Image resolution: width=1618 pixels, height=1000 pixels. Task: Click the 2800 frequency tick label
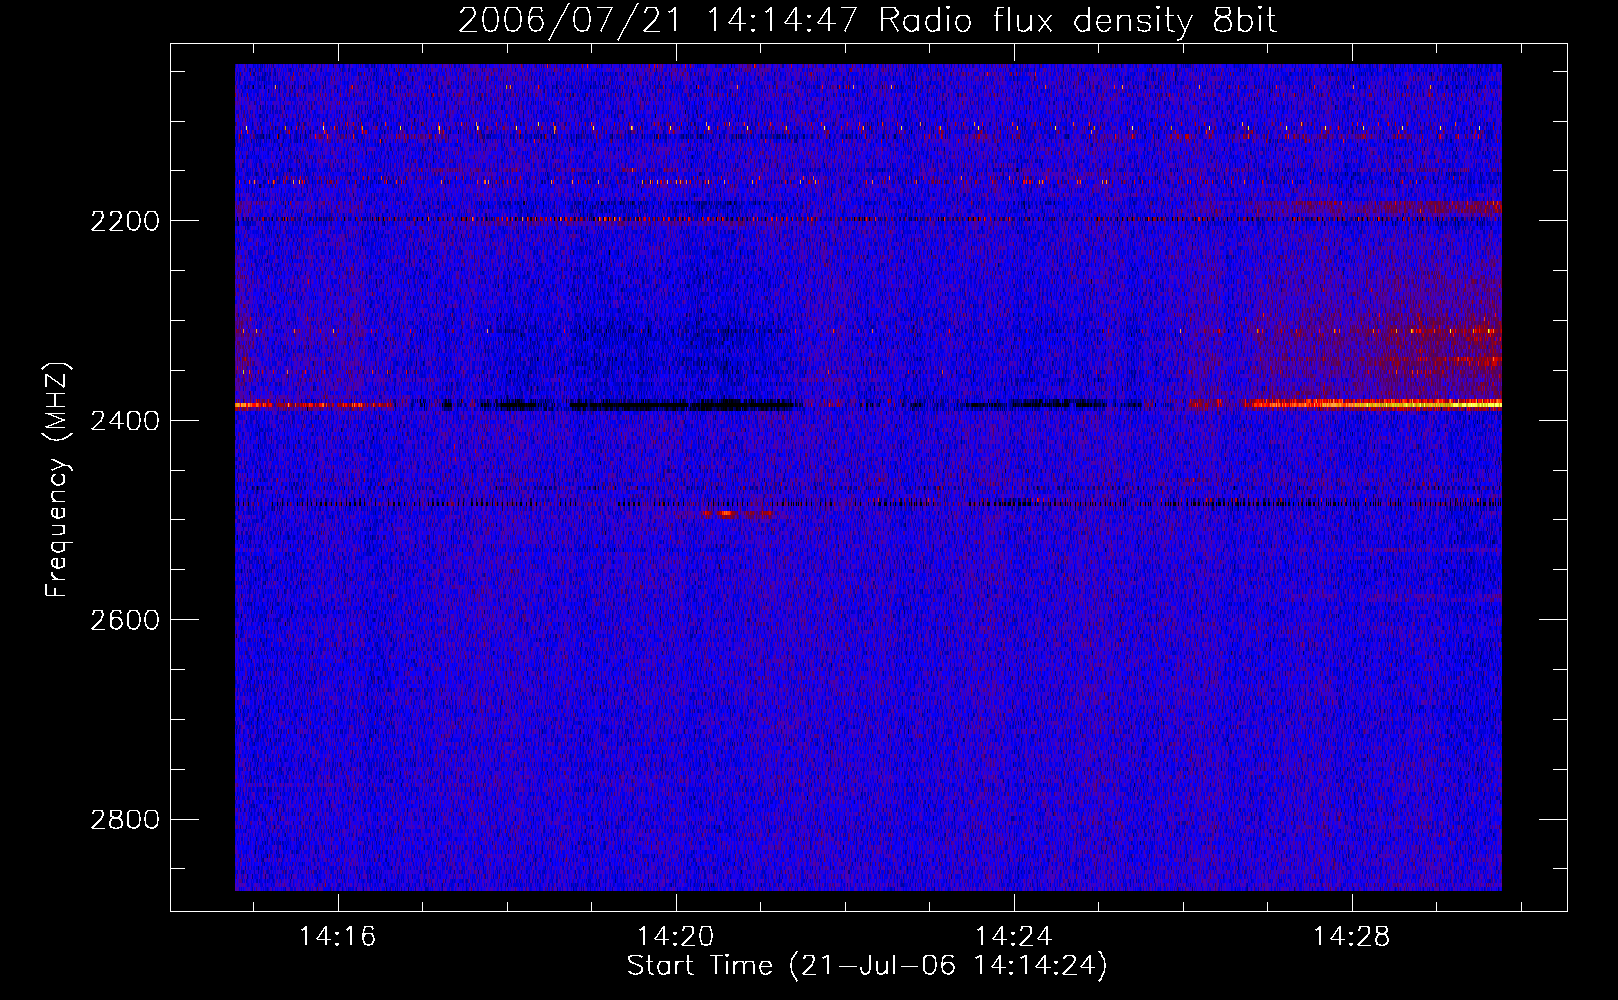pyautogui.click(x=125, y=820)
